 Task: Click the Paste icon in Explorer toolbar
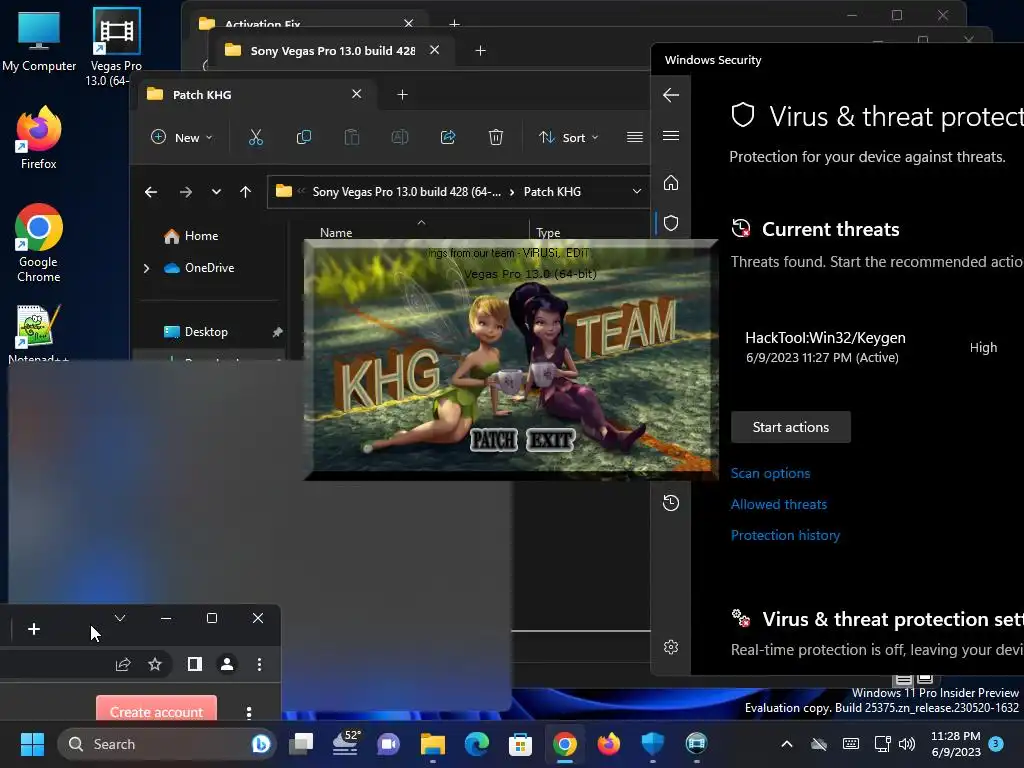pyautogui.click(x=351, y=137)
